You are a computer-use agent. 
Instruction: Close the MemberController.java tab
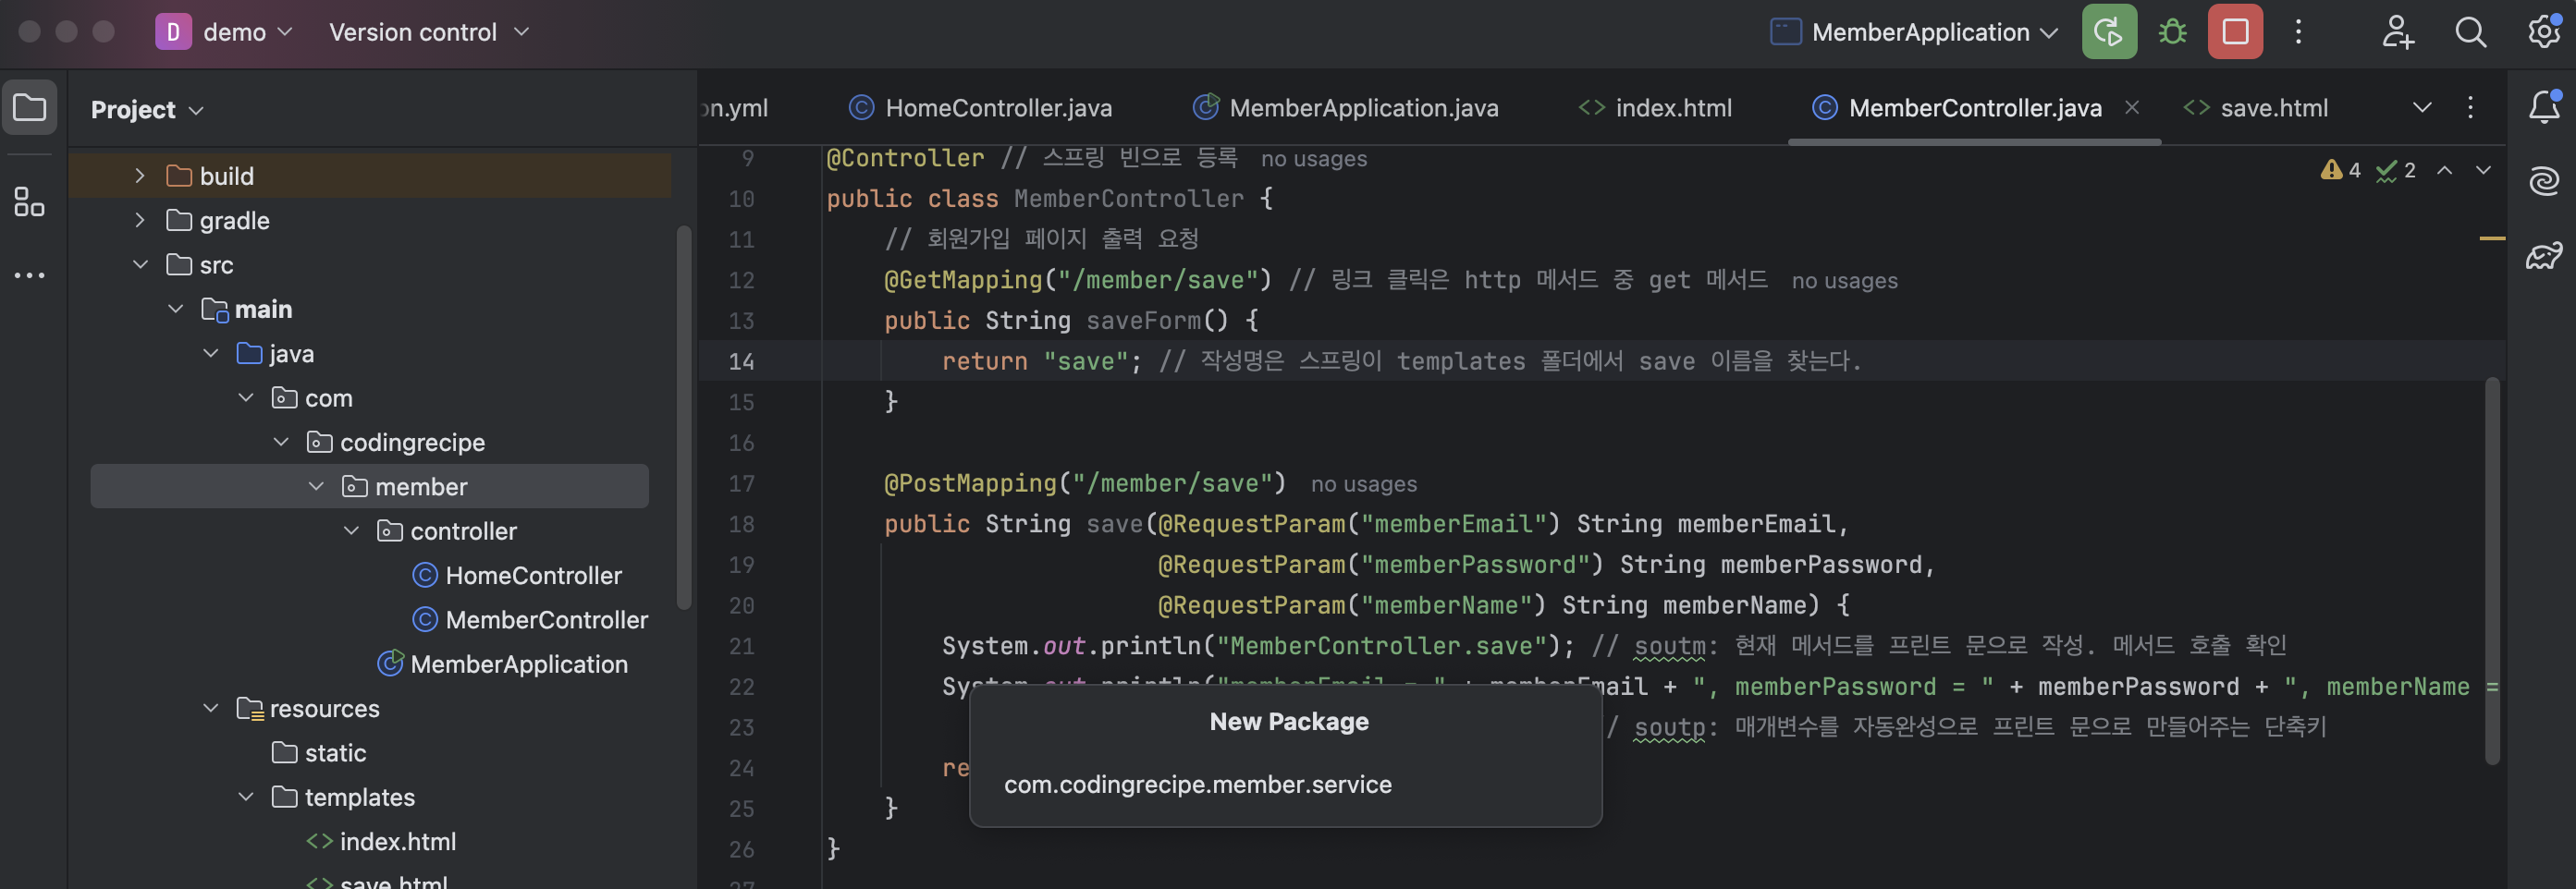(x=2132, y=107)
